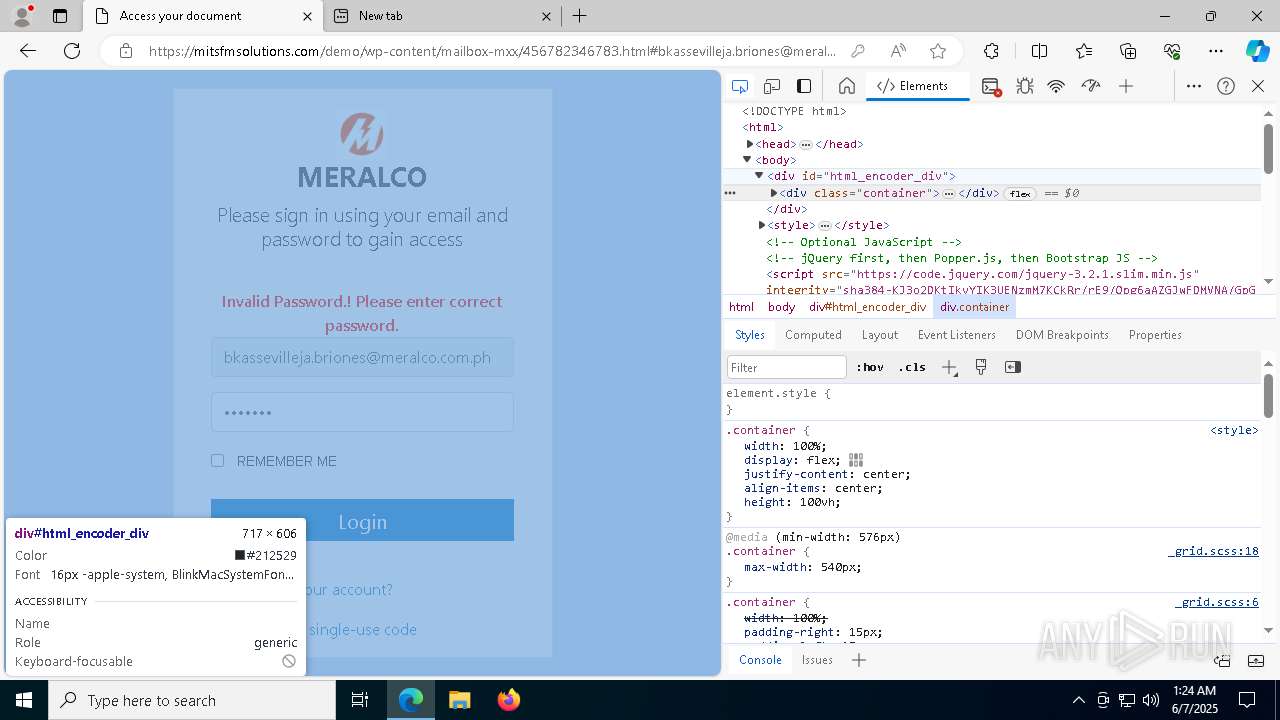Open the Network tool wifi icon
The height and width of the screenshot is (720, 1280).
1056,86
